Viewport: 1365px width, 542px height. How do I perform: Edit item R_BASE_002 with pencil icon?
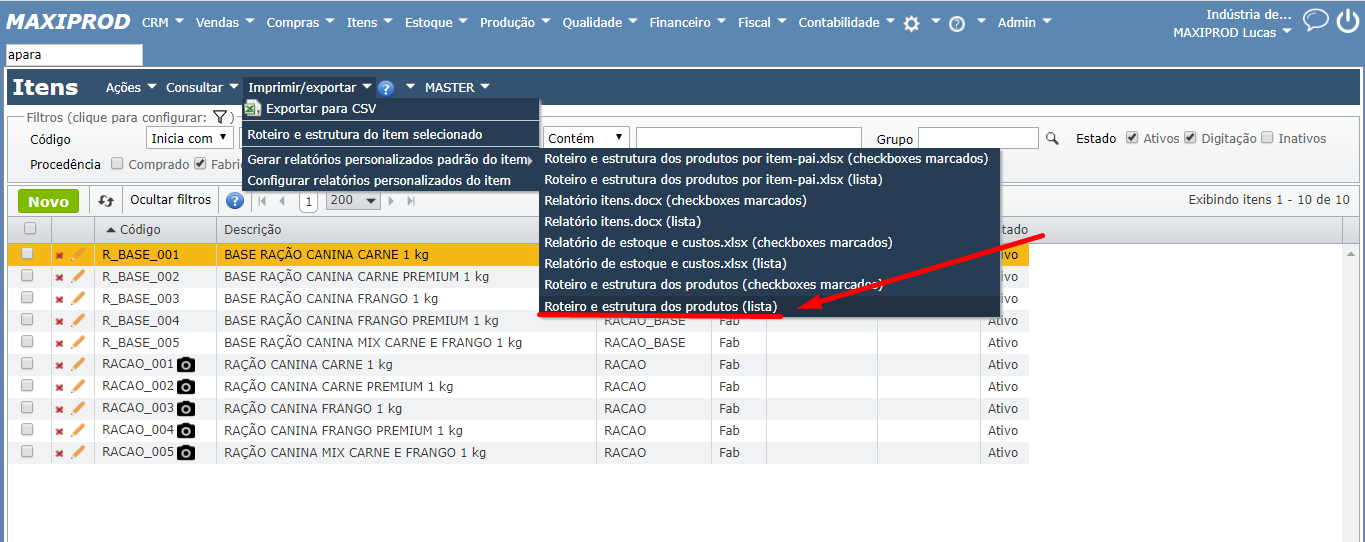pos(77,276)
